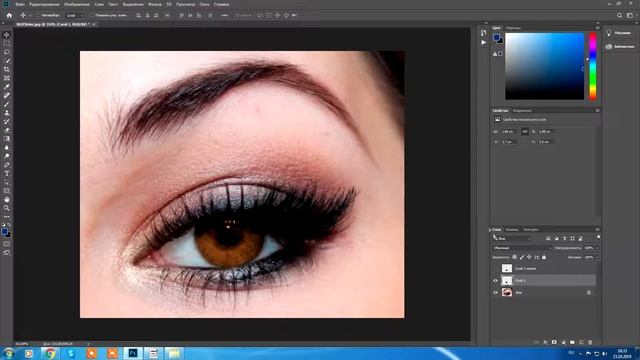Open the 3D menu

coord(169,4)
